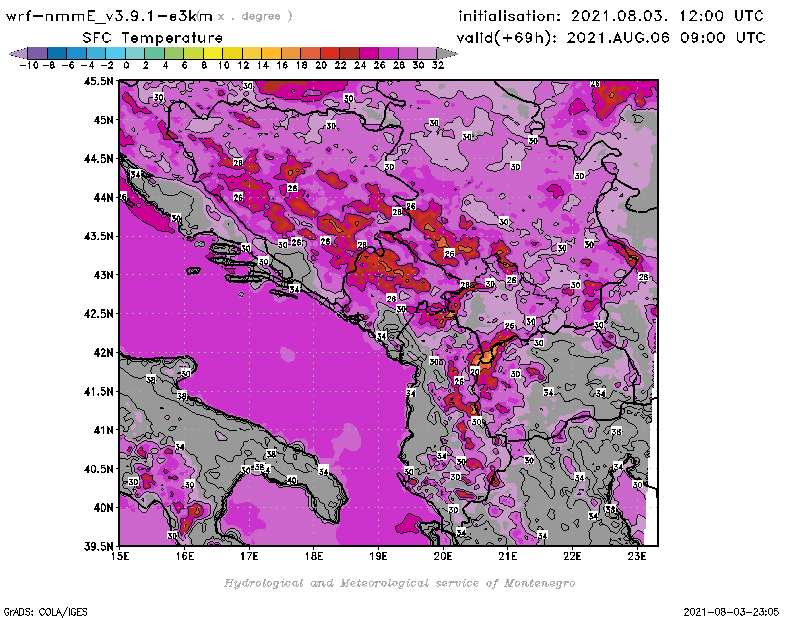Click the 41.5N latitude axis label

(x=98, y=391)
